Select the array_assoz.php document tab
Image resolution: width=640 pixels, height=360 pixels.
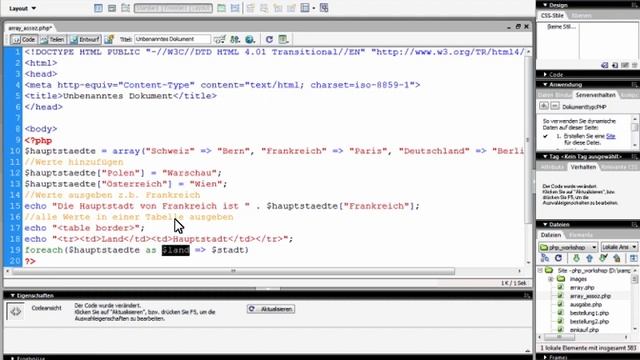tap(30, 28)
